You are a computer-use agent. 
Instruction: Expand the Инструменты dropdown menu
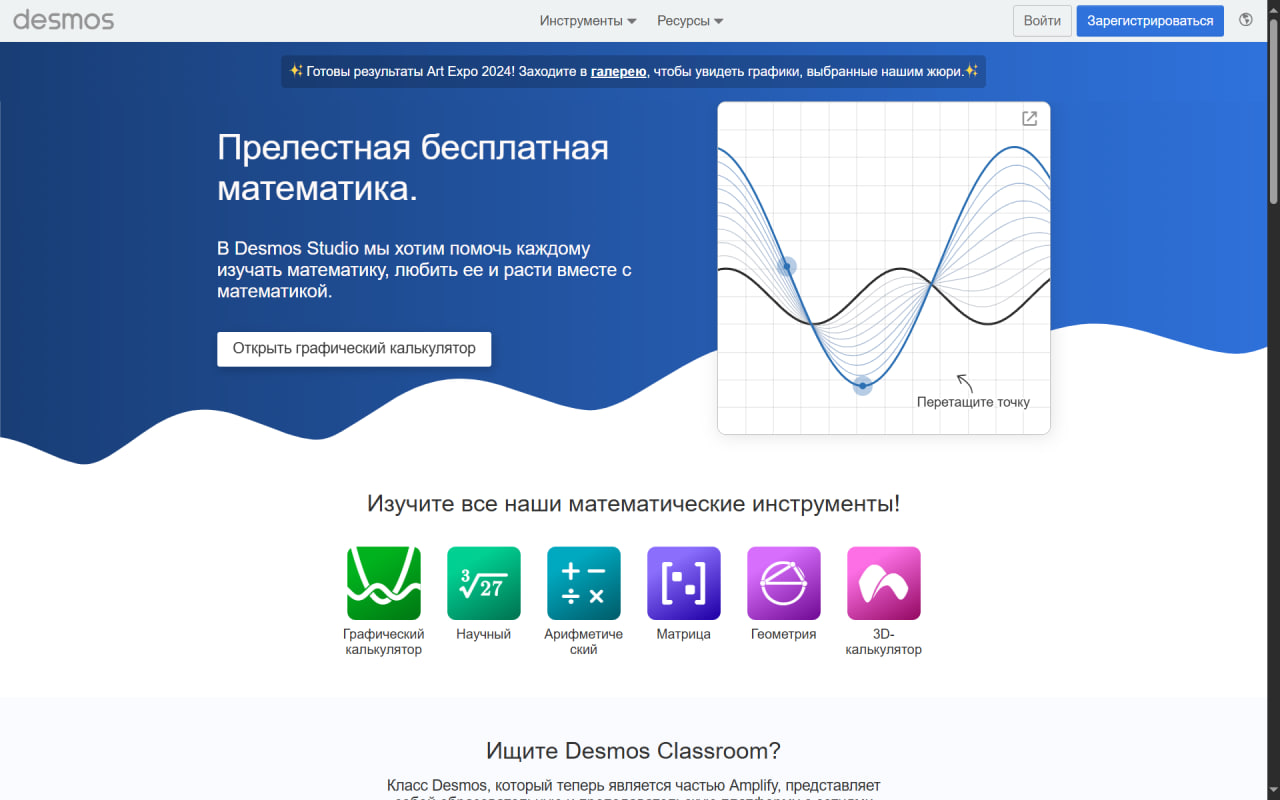coord(587,21)
